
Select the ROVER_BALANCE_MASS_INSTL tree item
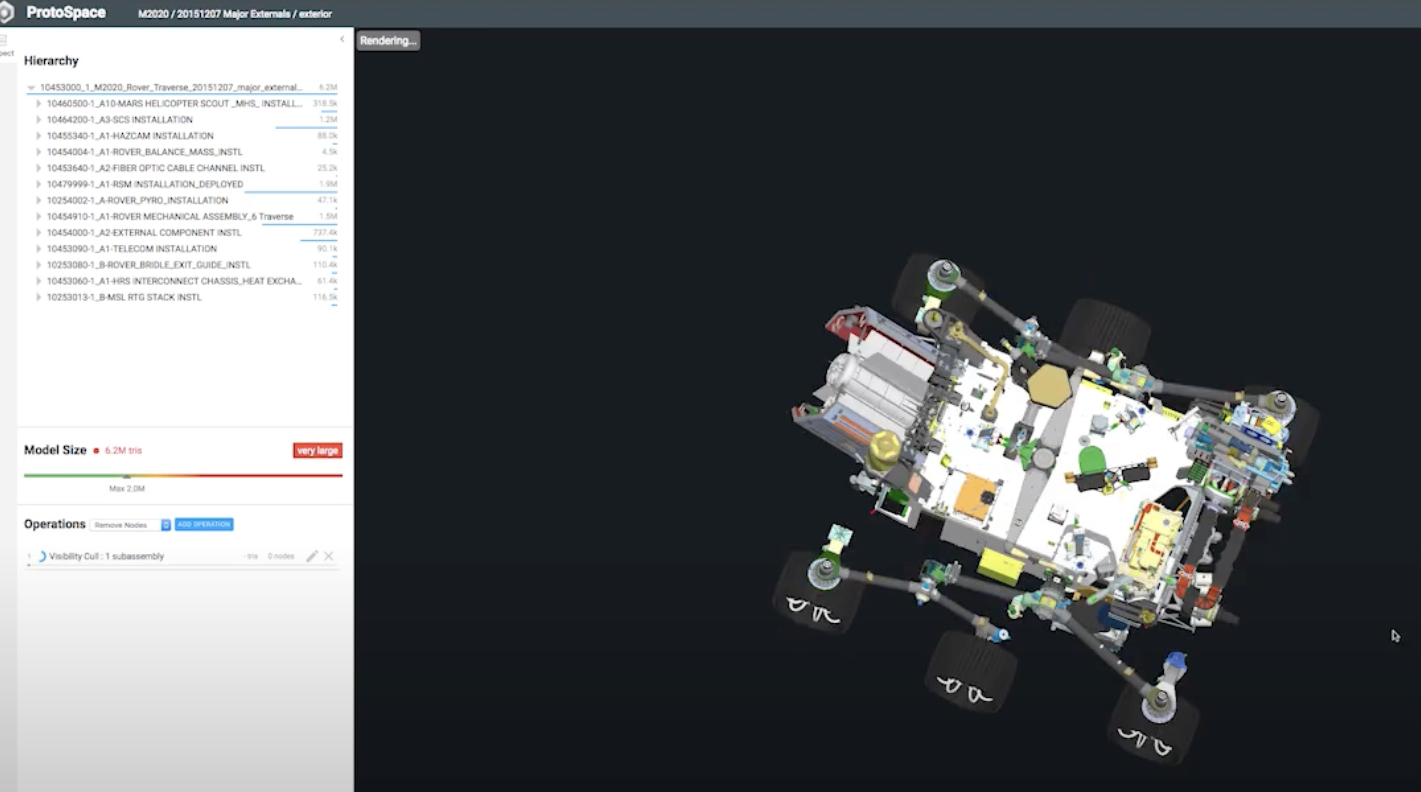[144, 152]
